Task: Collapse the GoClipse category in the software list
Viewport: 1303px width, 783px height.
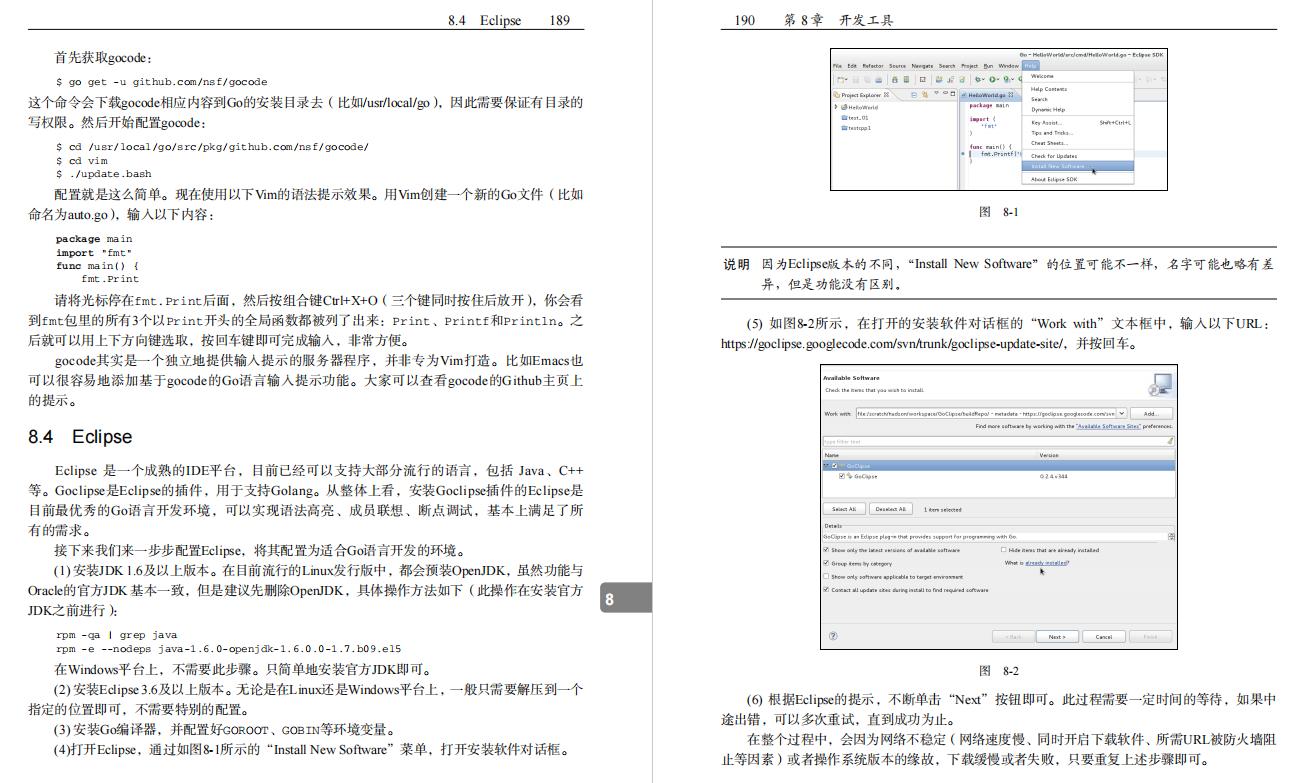Action: (x=824, y=464)
